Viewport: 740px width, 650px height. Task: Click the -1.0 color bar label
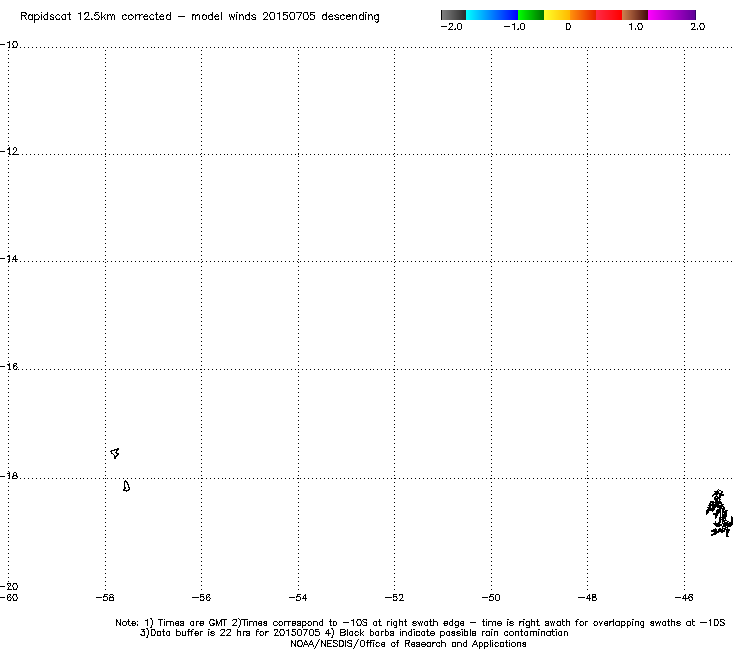tap(514, 27)
